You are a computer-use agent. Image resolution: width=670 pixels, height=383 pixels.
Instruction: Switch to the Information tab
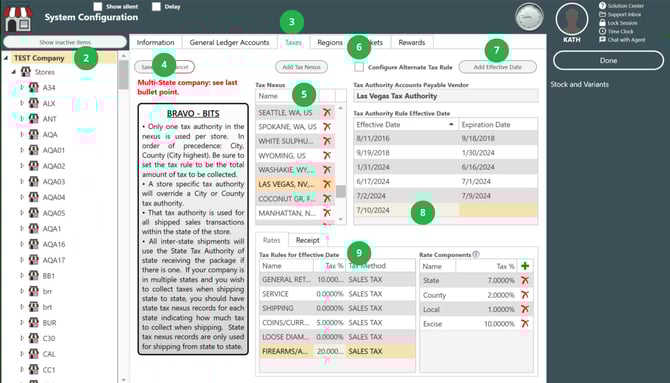[x=156, y=42]
